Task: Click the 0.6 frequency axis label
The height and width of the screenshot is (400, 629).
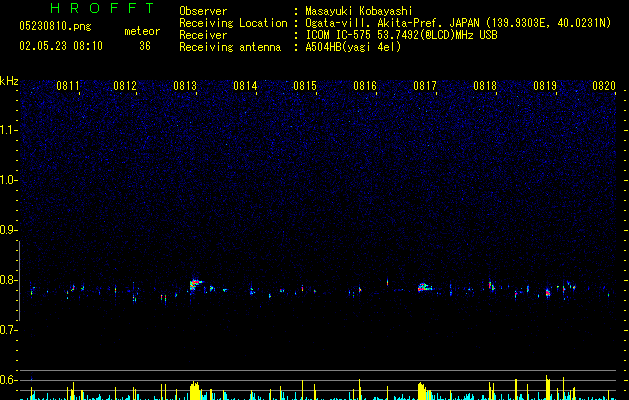Action: (x=8, y=380)
